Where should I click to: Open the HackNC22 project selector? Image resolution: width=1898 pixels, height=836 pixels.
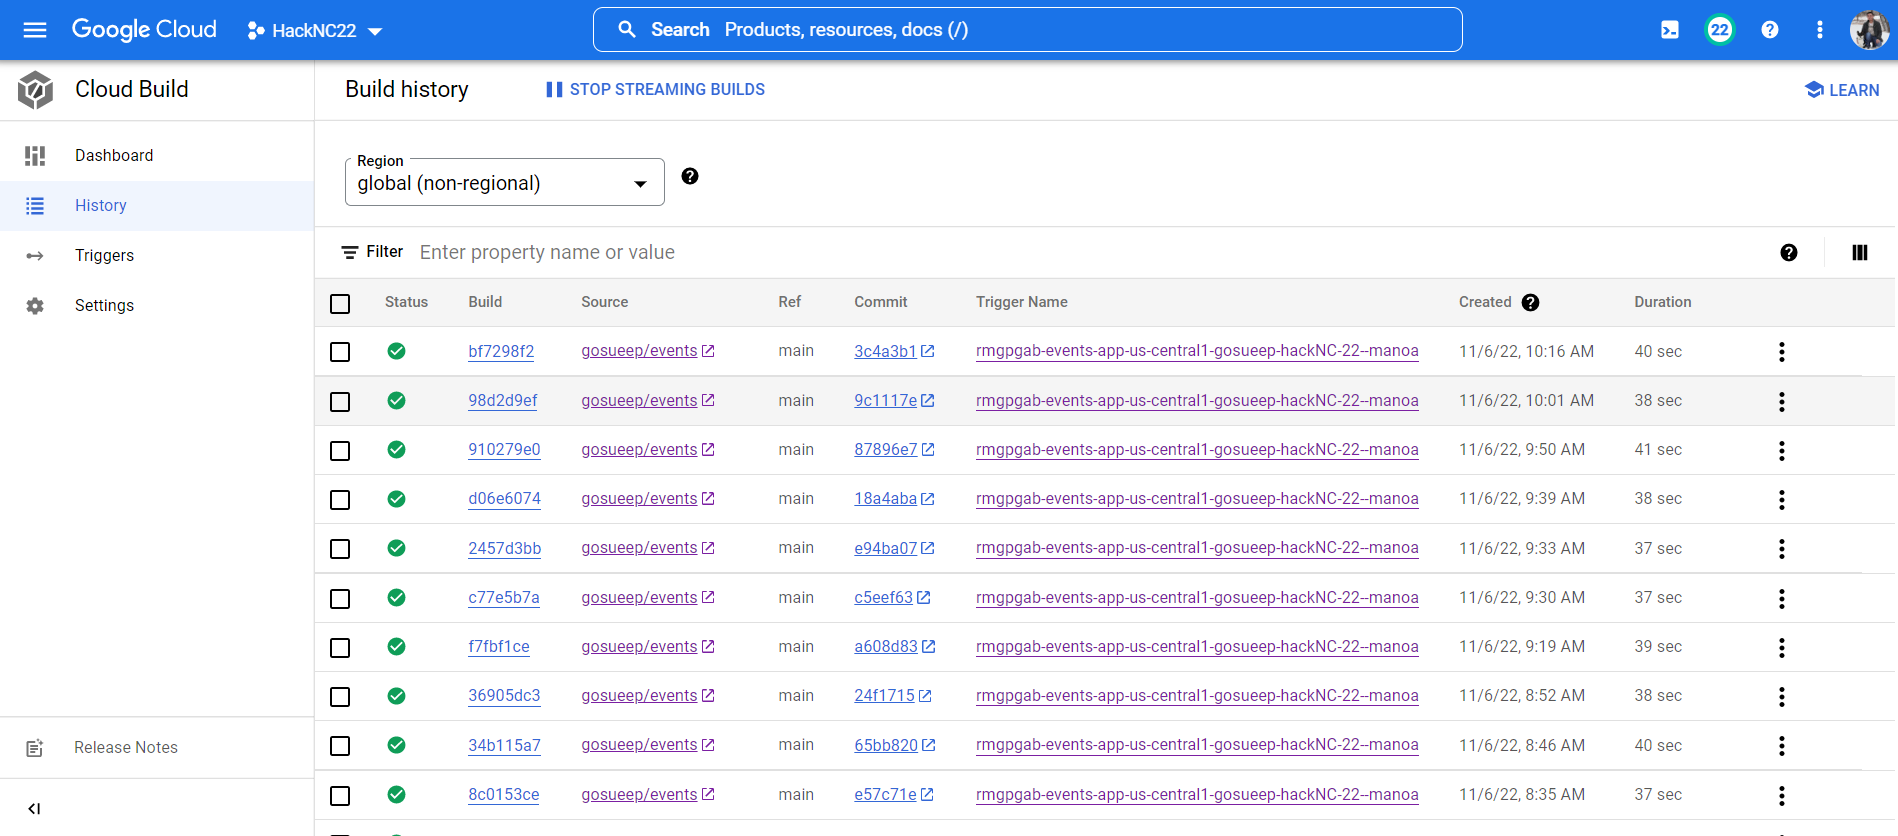click(314, 31)
